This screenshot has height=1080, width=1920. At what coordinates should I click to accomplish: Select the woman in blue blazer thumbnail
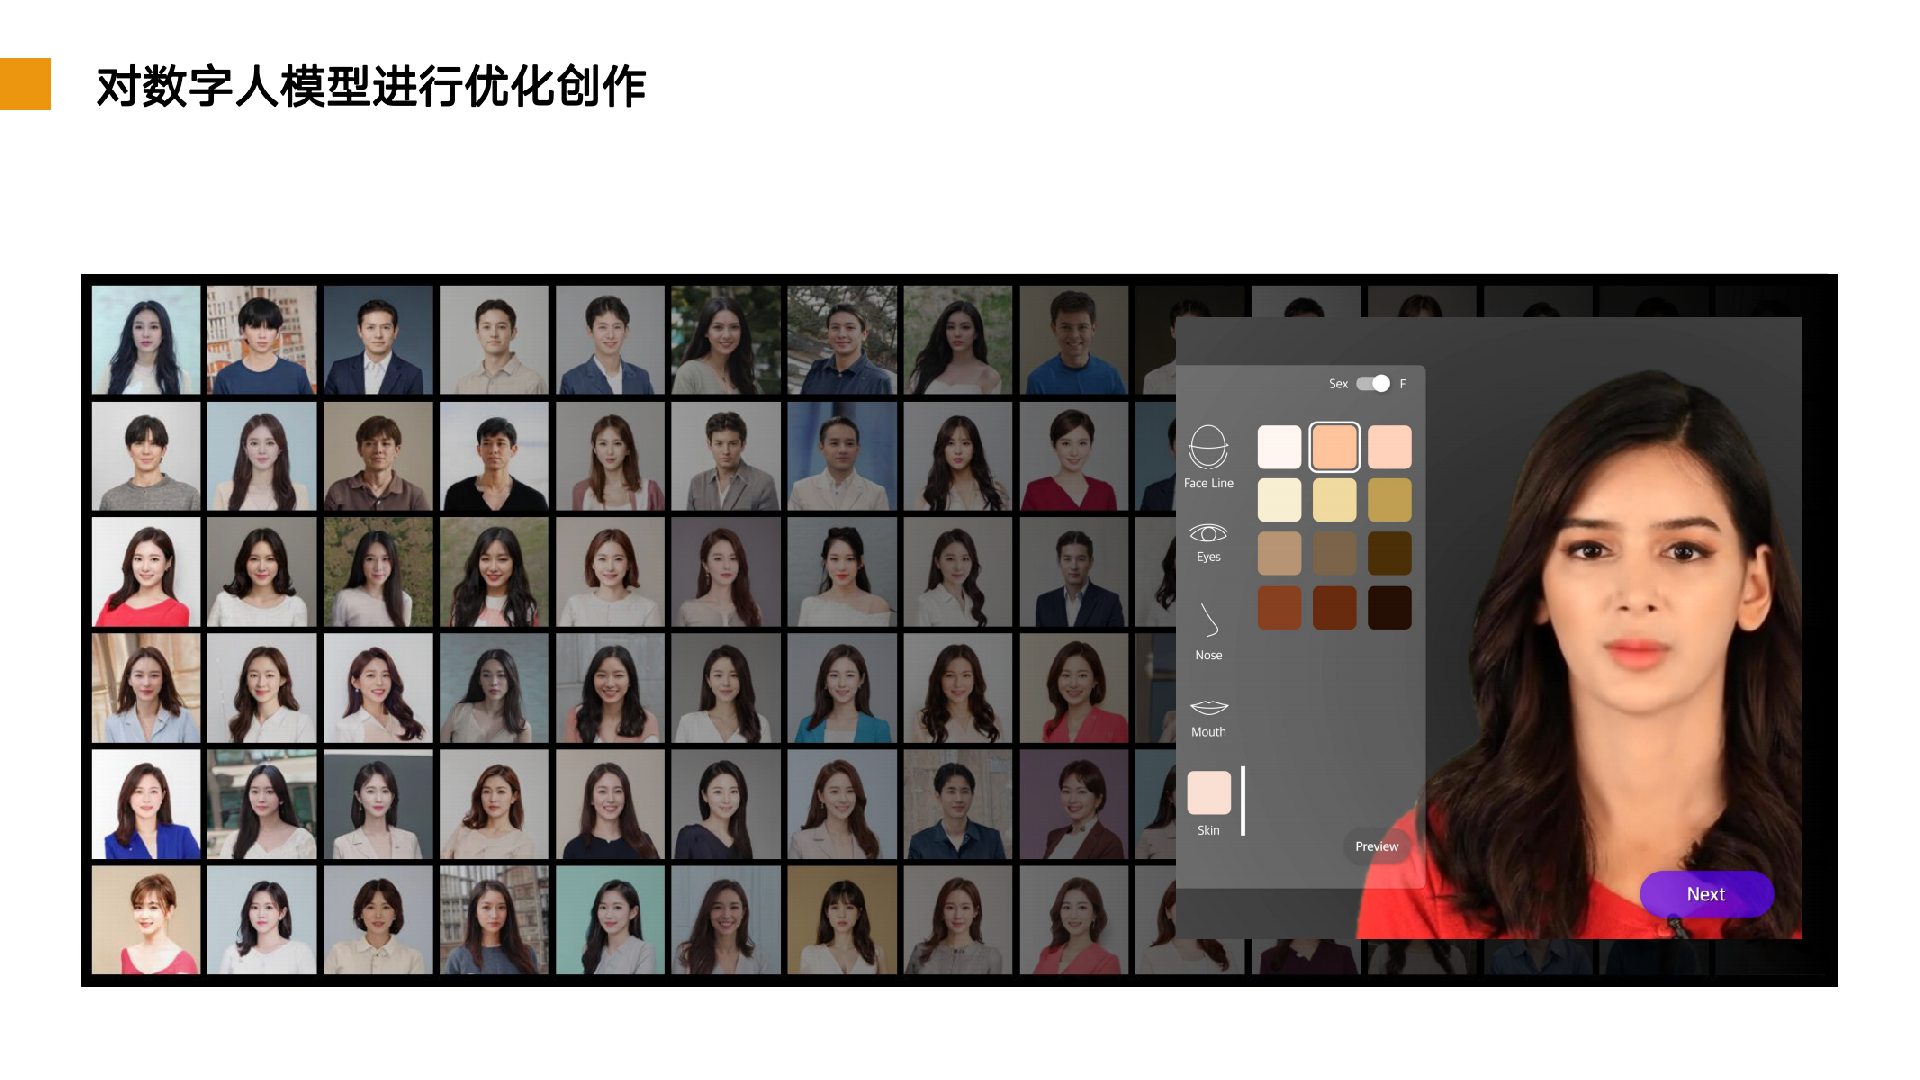146,805
